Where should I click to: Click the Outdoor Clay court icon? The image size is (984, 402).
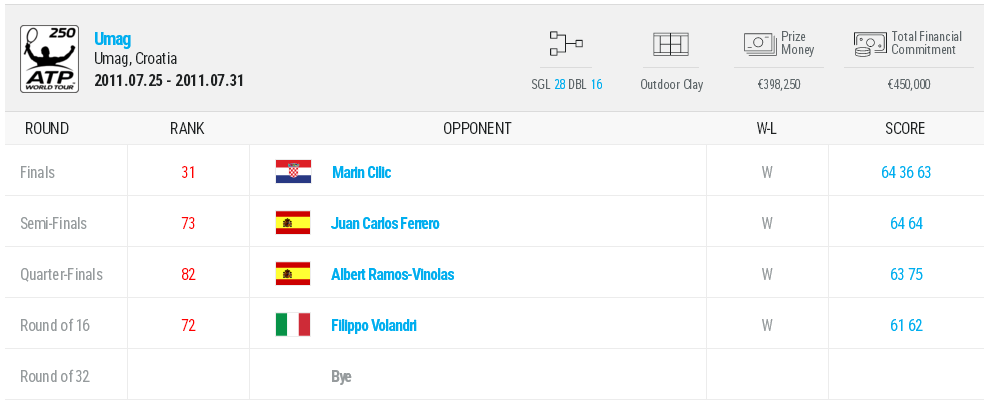[671, 44]
